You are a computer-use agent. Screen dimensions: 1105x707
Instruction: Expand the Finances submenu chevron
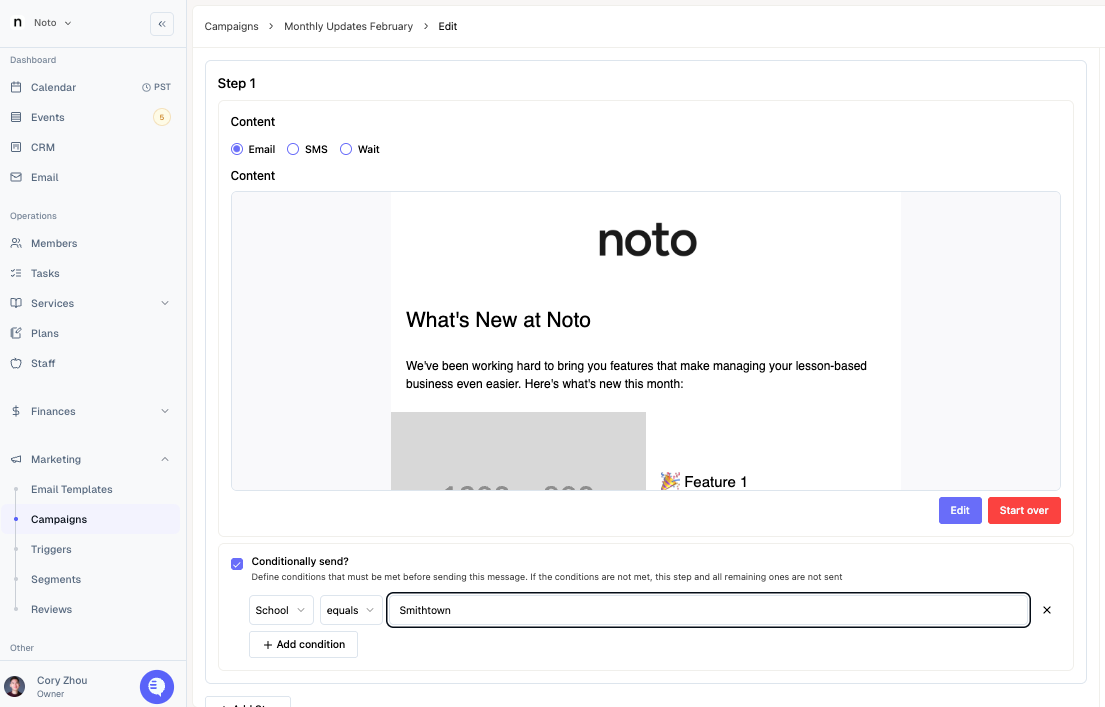(x=165, y=411)
